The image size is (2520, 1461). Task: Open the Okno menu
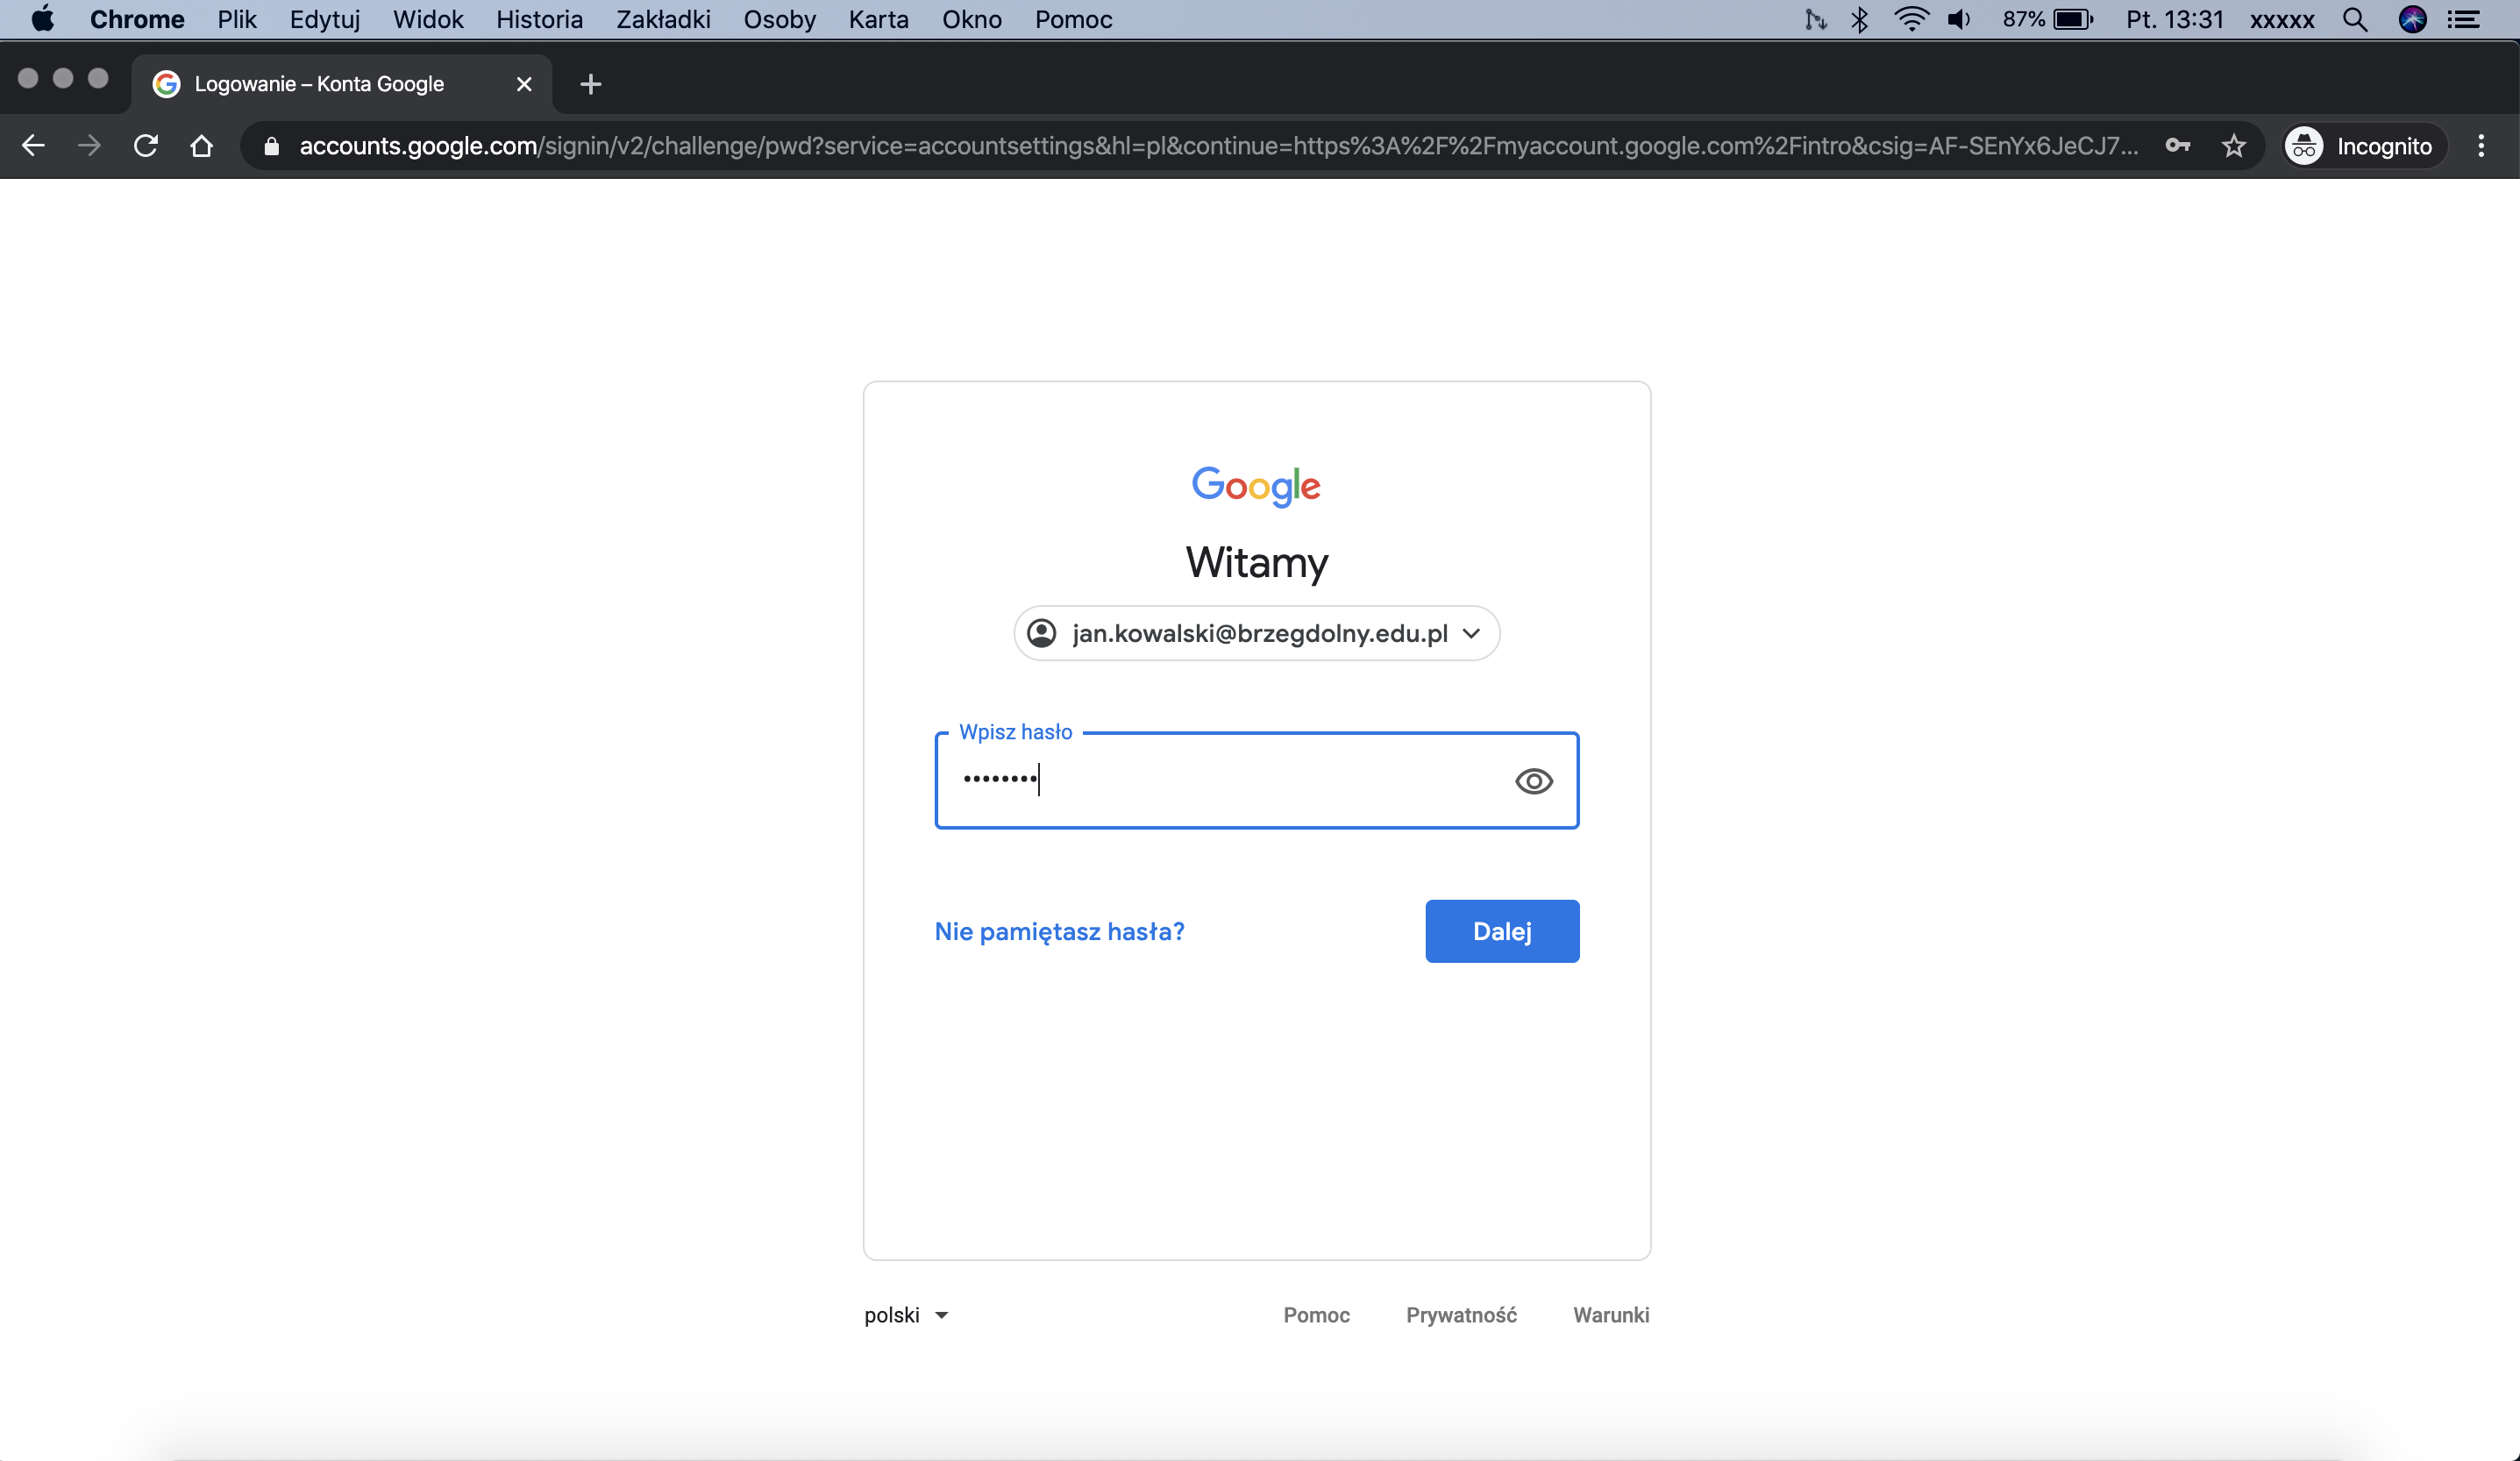[x=971, y=19]
